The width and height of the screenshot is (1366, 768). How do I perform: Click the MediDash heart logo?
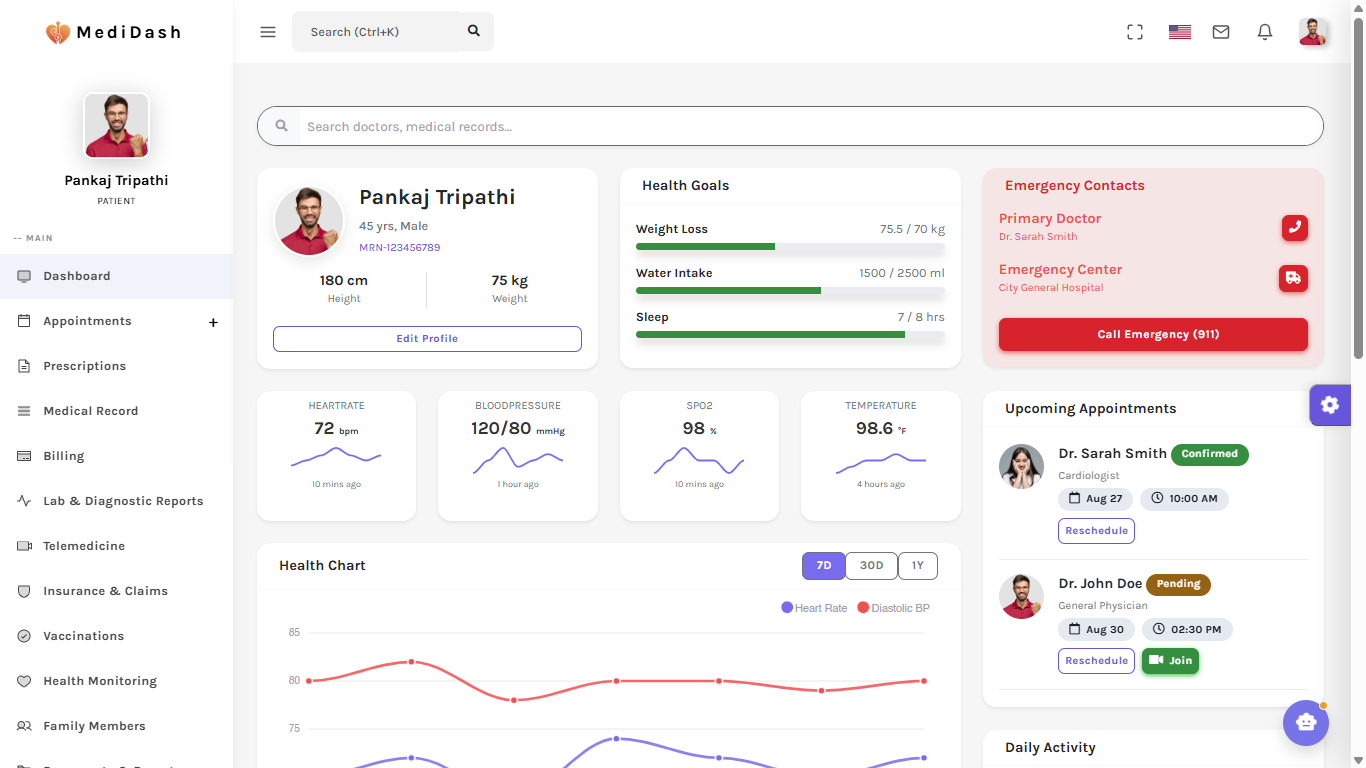pos(58,33)
